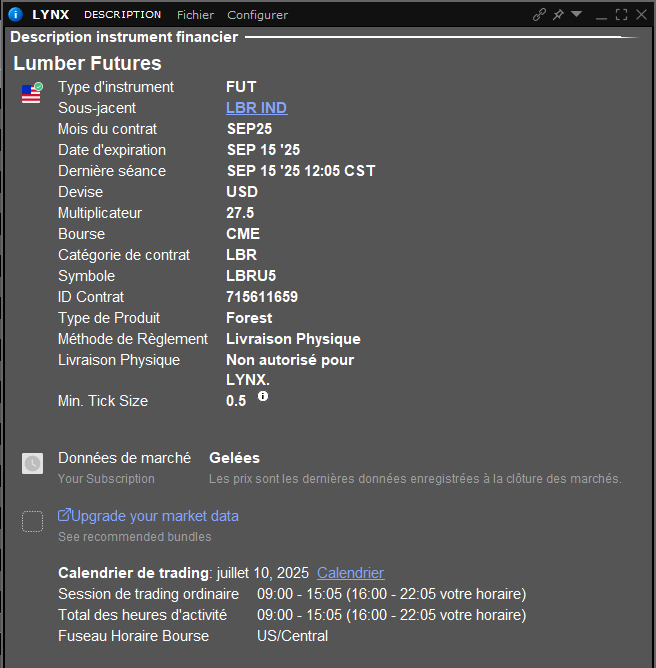Open the Calendrier trading calendar link
Viewport: 656px width, 668px height.
point(350,573)
